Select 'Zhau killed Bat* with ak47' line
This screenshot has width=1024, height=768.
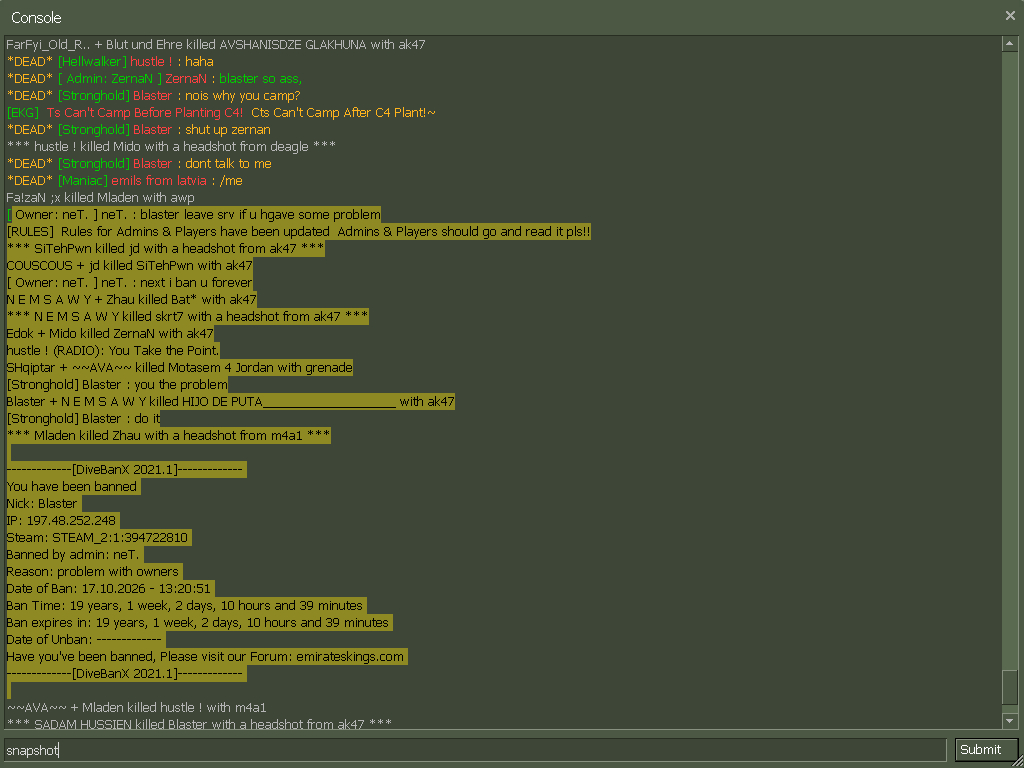(x=131, y=299)
